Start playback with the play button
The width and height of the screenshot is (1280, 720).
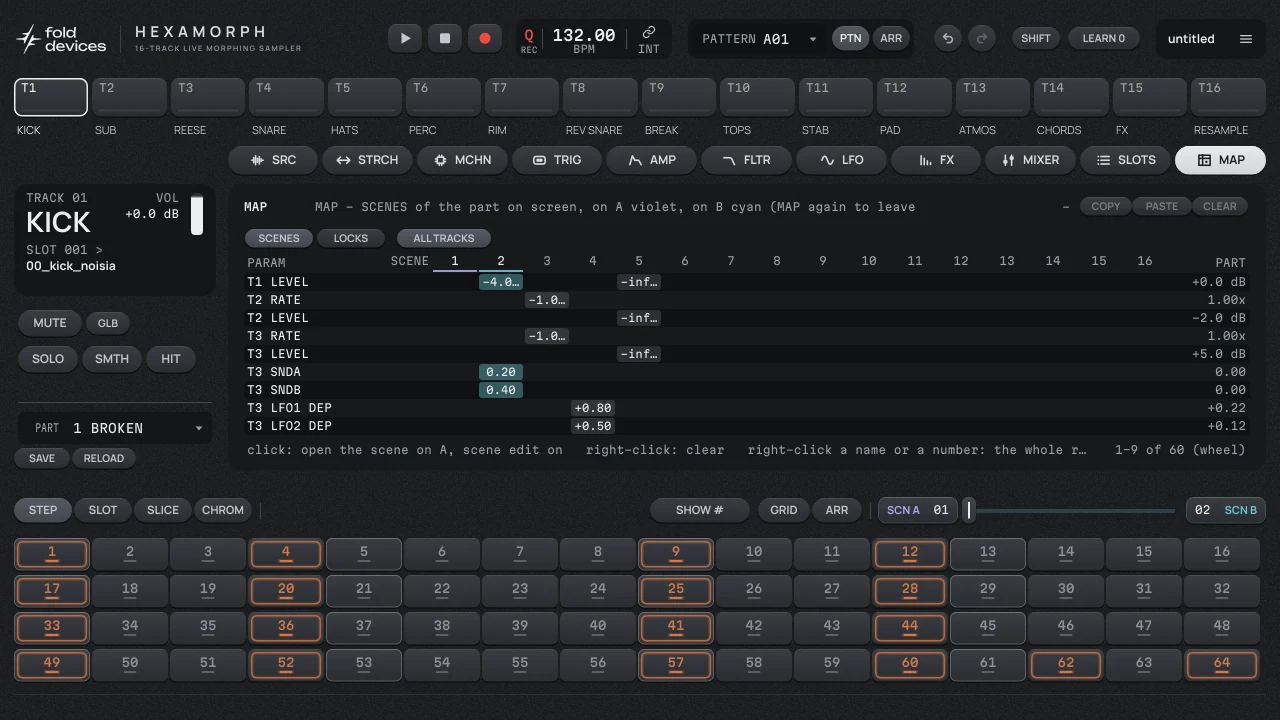click(405, 38)
